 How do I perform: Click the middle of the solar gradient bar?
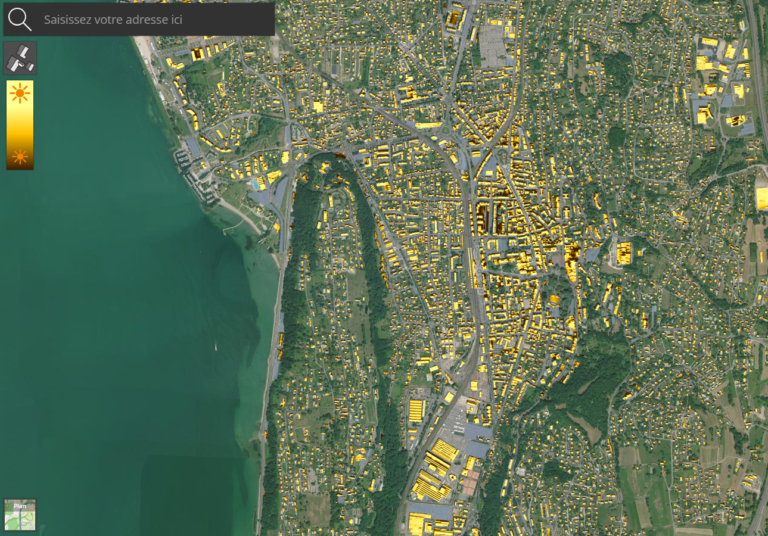tap(20, 125)
